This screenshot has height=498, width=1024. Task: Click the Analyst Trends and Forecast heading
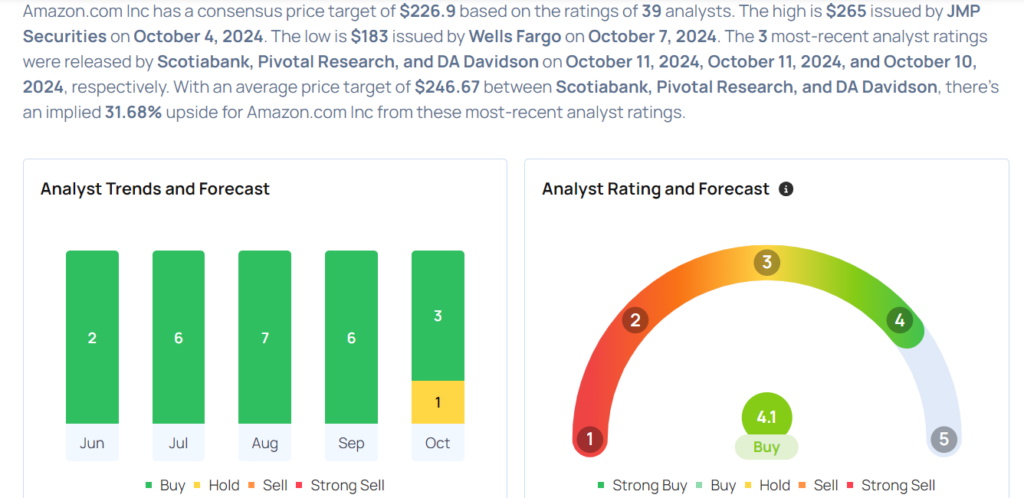pos(155,189)
